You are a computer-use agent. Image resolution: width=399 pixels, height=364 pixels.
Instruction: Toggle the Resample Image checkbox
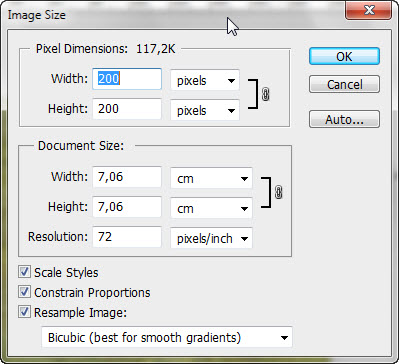click(24, 312)
